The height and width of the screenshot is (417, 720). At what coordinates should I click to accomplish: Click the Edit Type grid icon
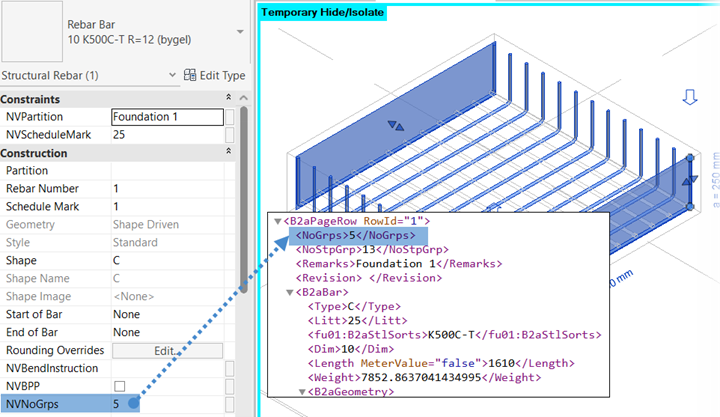click(191, 75)
